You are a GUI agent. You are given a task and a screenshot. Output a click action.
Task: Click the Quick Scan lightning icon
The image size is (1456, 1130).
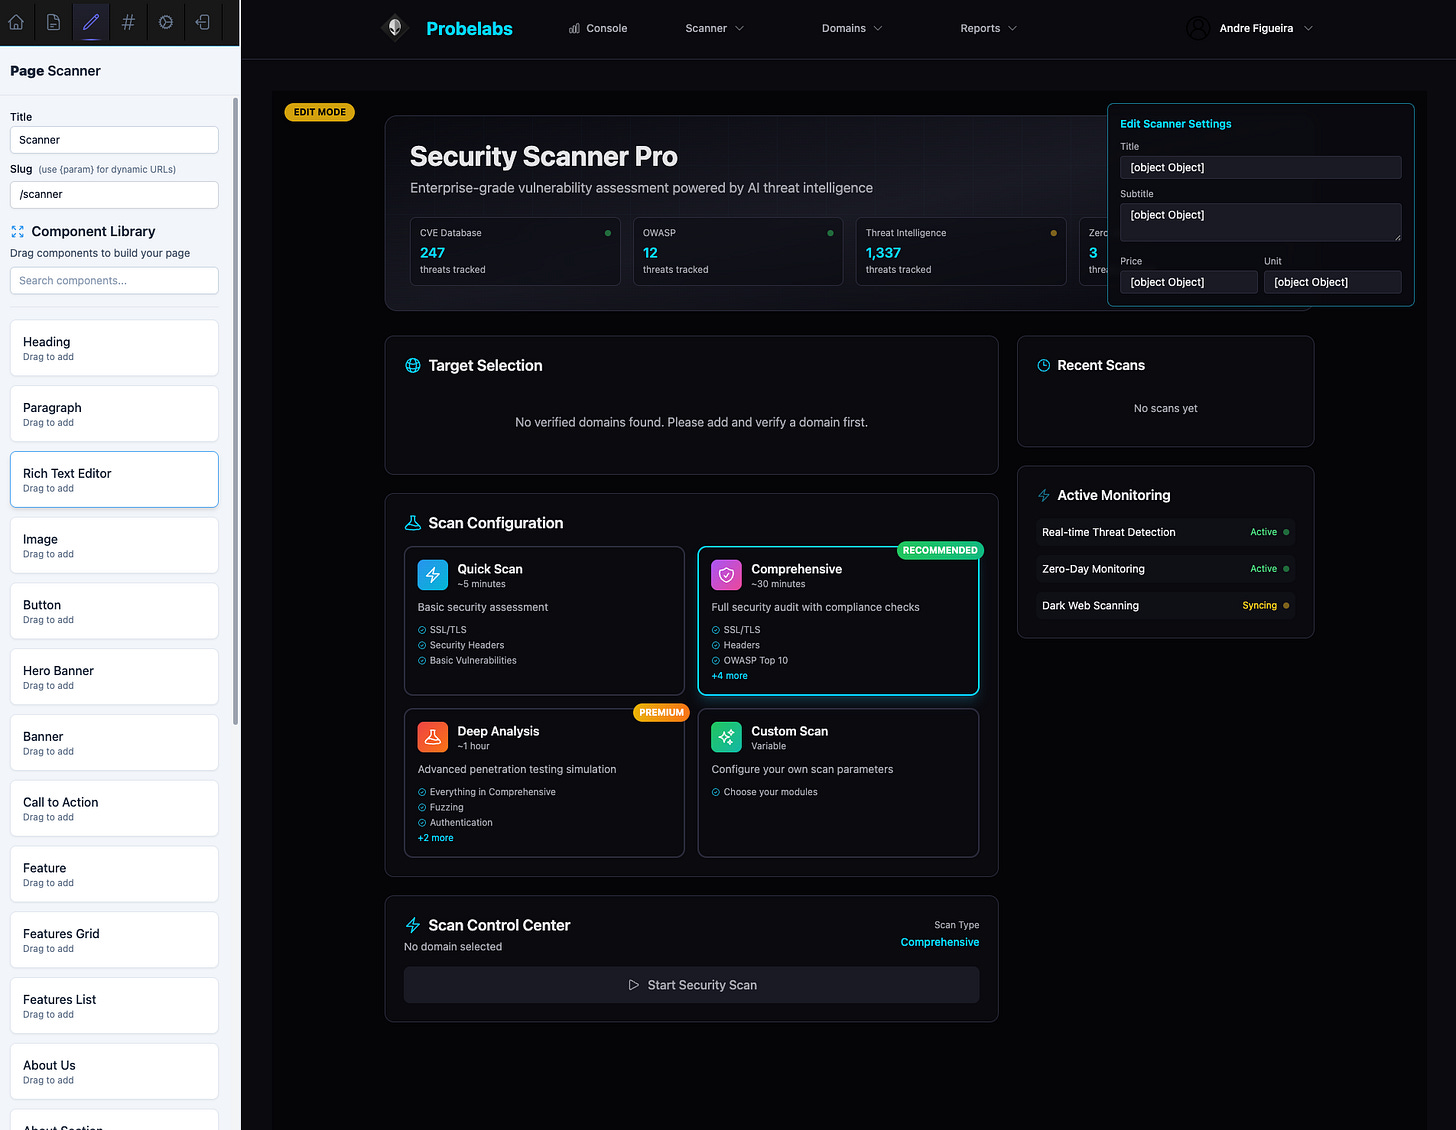point(433,575)
